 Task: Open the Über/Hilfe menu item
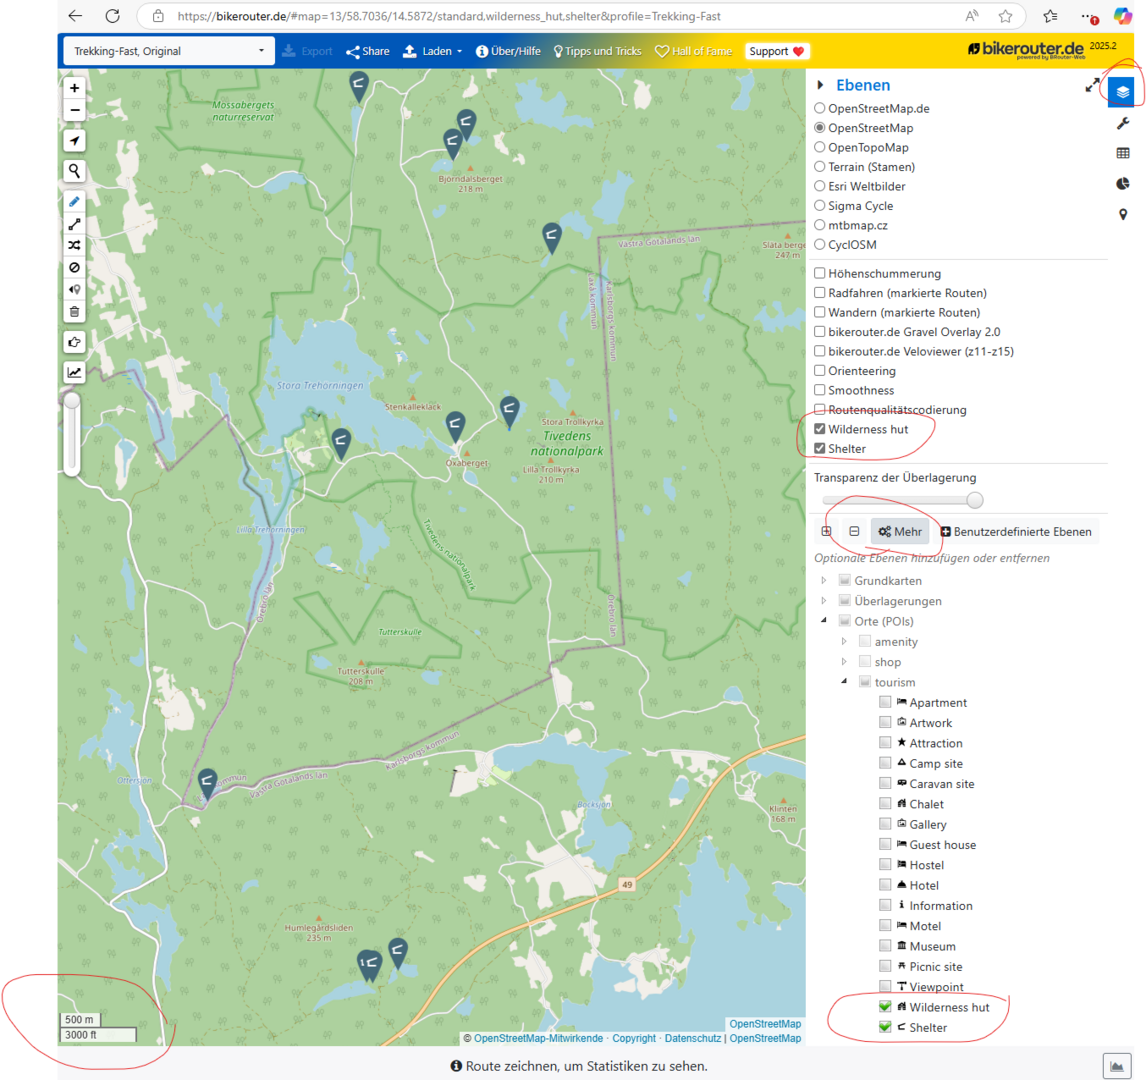pyautogui.click(x=509, y=51)
